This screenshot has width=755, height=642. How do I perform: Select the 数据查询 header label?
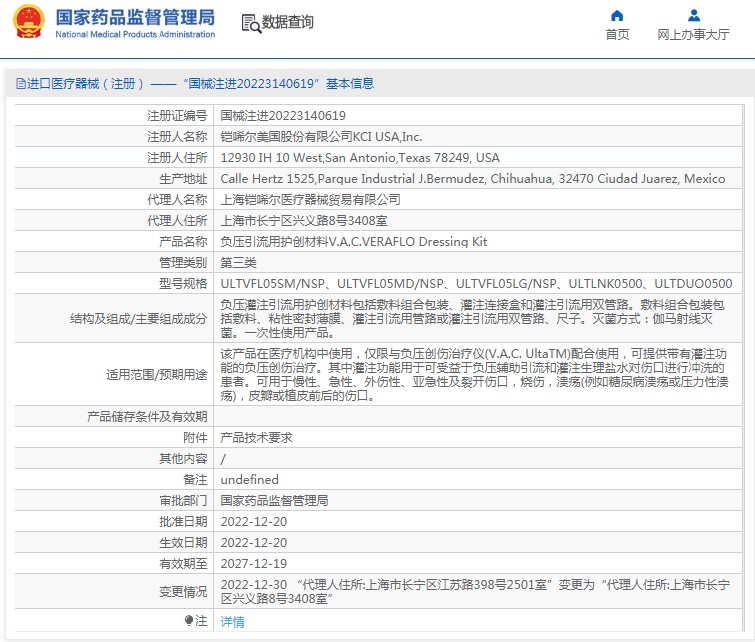point(287,22)
